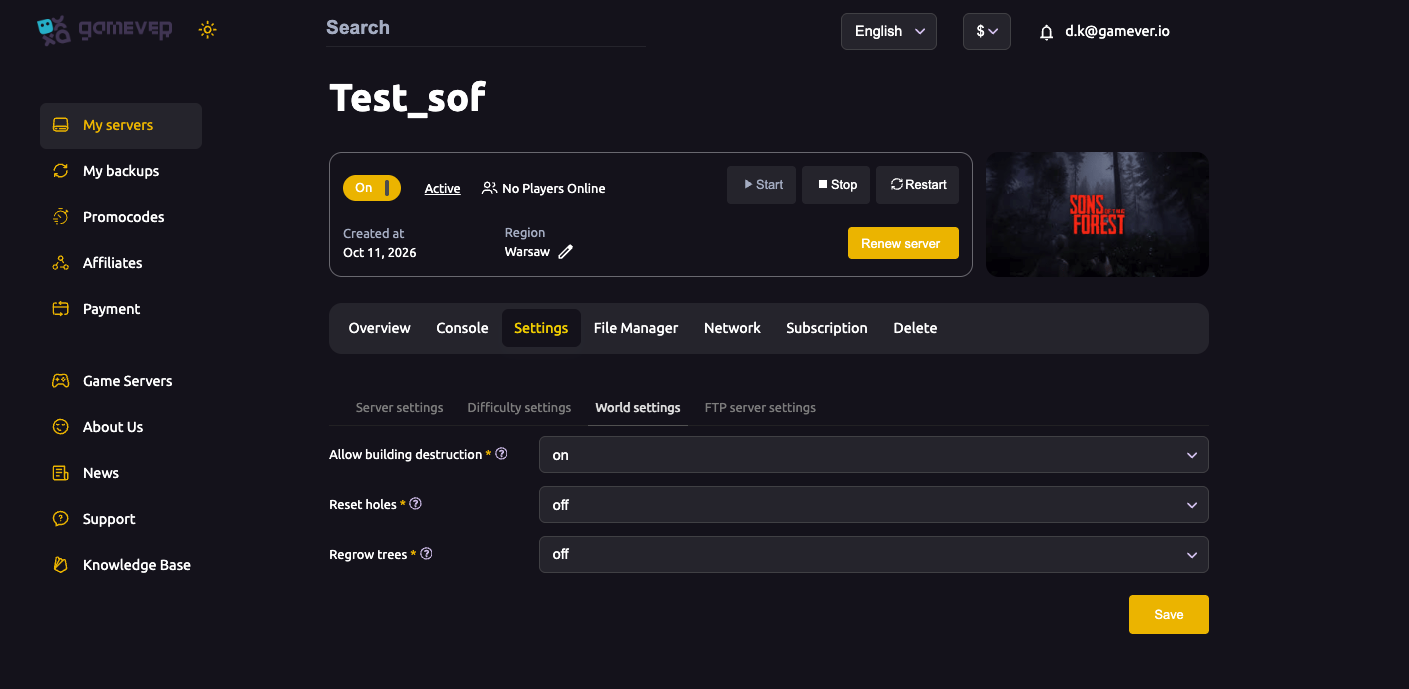Screen dimensions: 1409x689
Task: Open the Payment page
Action: click(x=111, y=309)
